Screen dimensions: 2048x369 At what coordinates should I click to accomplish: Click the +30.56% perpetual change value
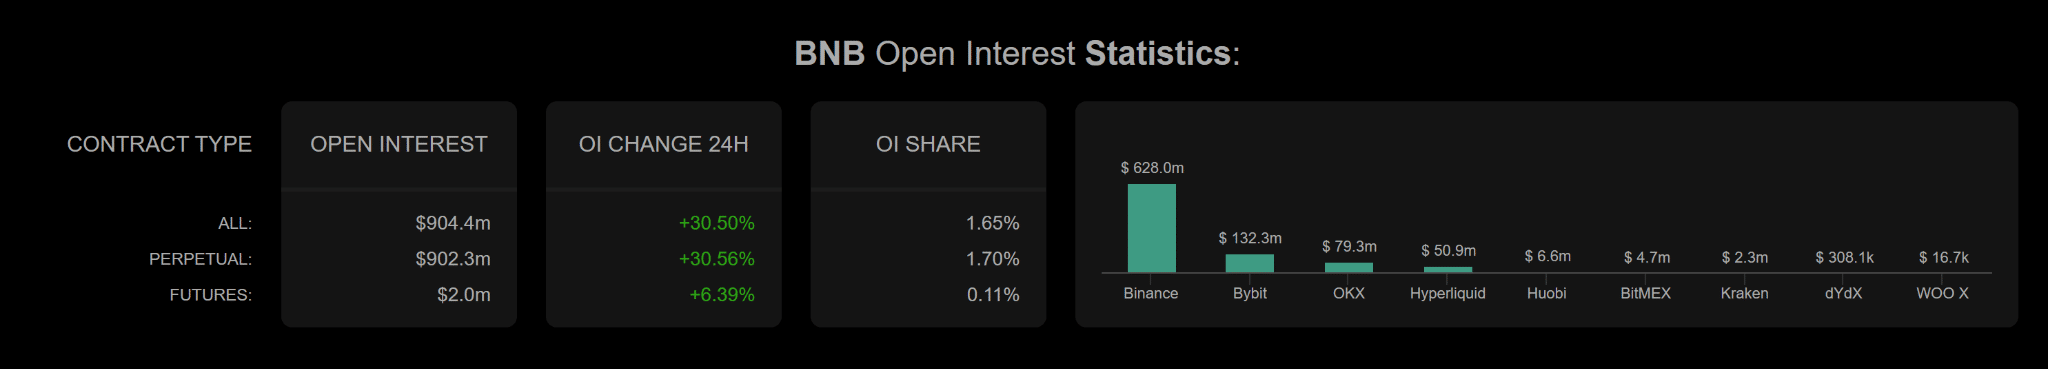[x=716, y=259]
